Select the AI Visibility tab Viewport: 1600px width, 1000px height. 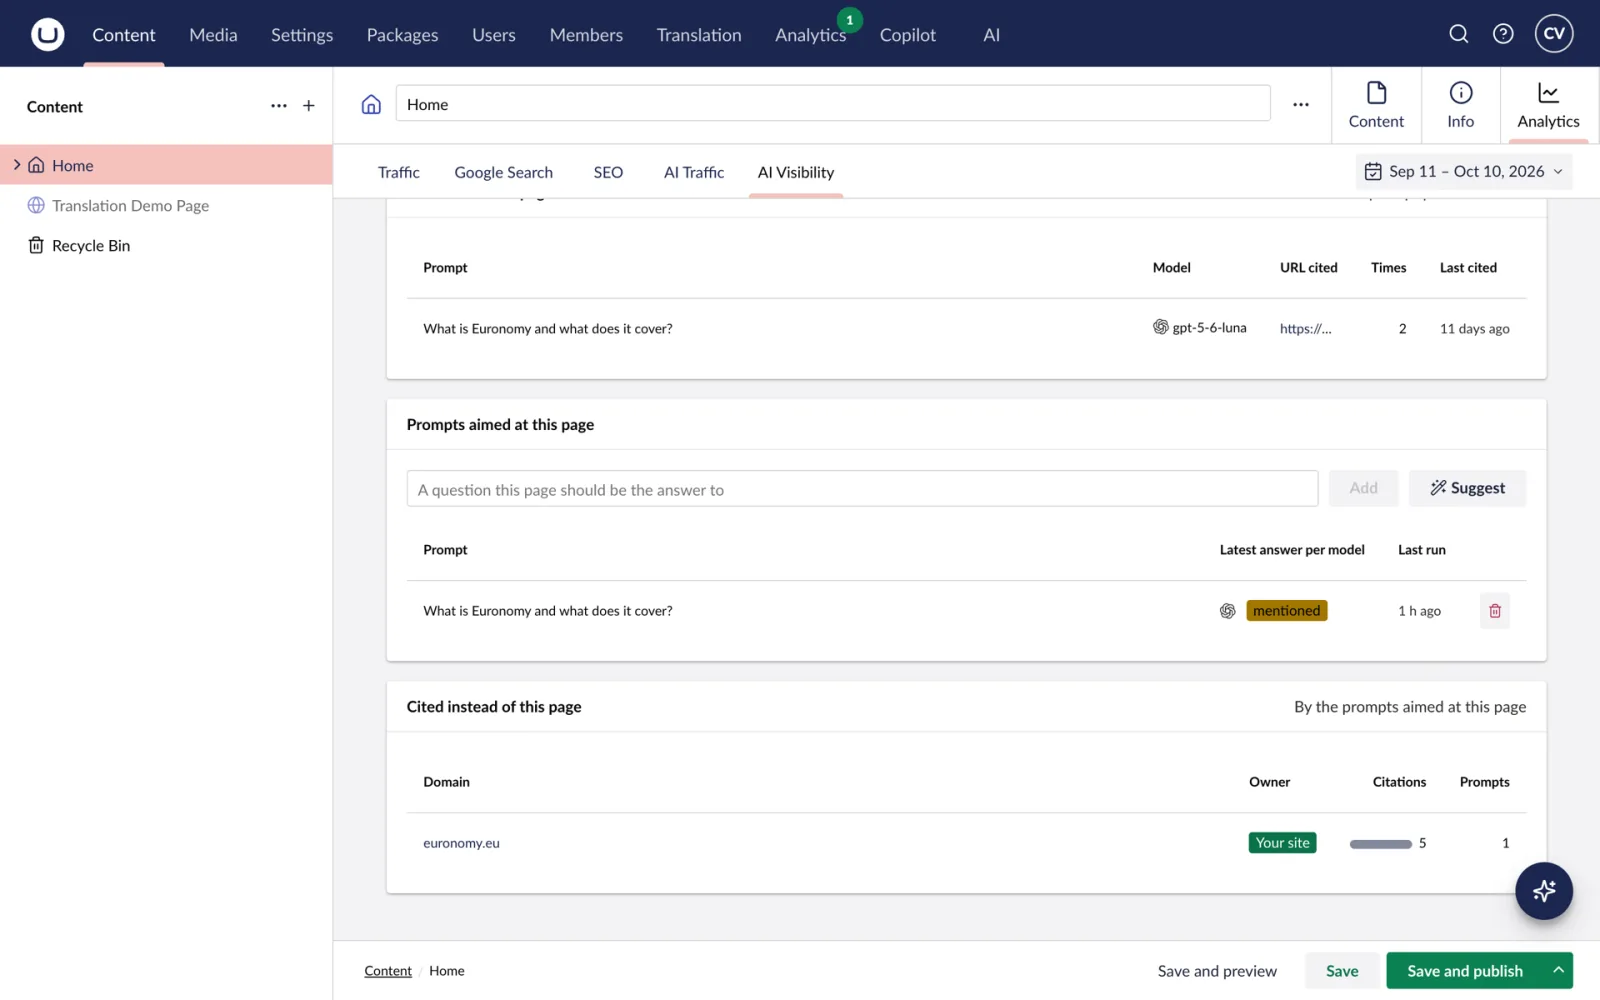tap(796, 172)
